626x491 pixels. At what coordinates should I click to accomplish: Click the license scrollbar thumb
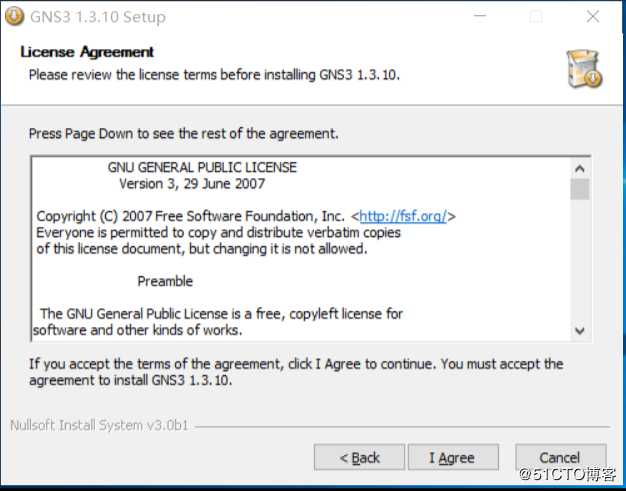pyautogui.click(x=580, y=189)
